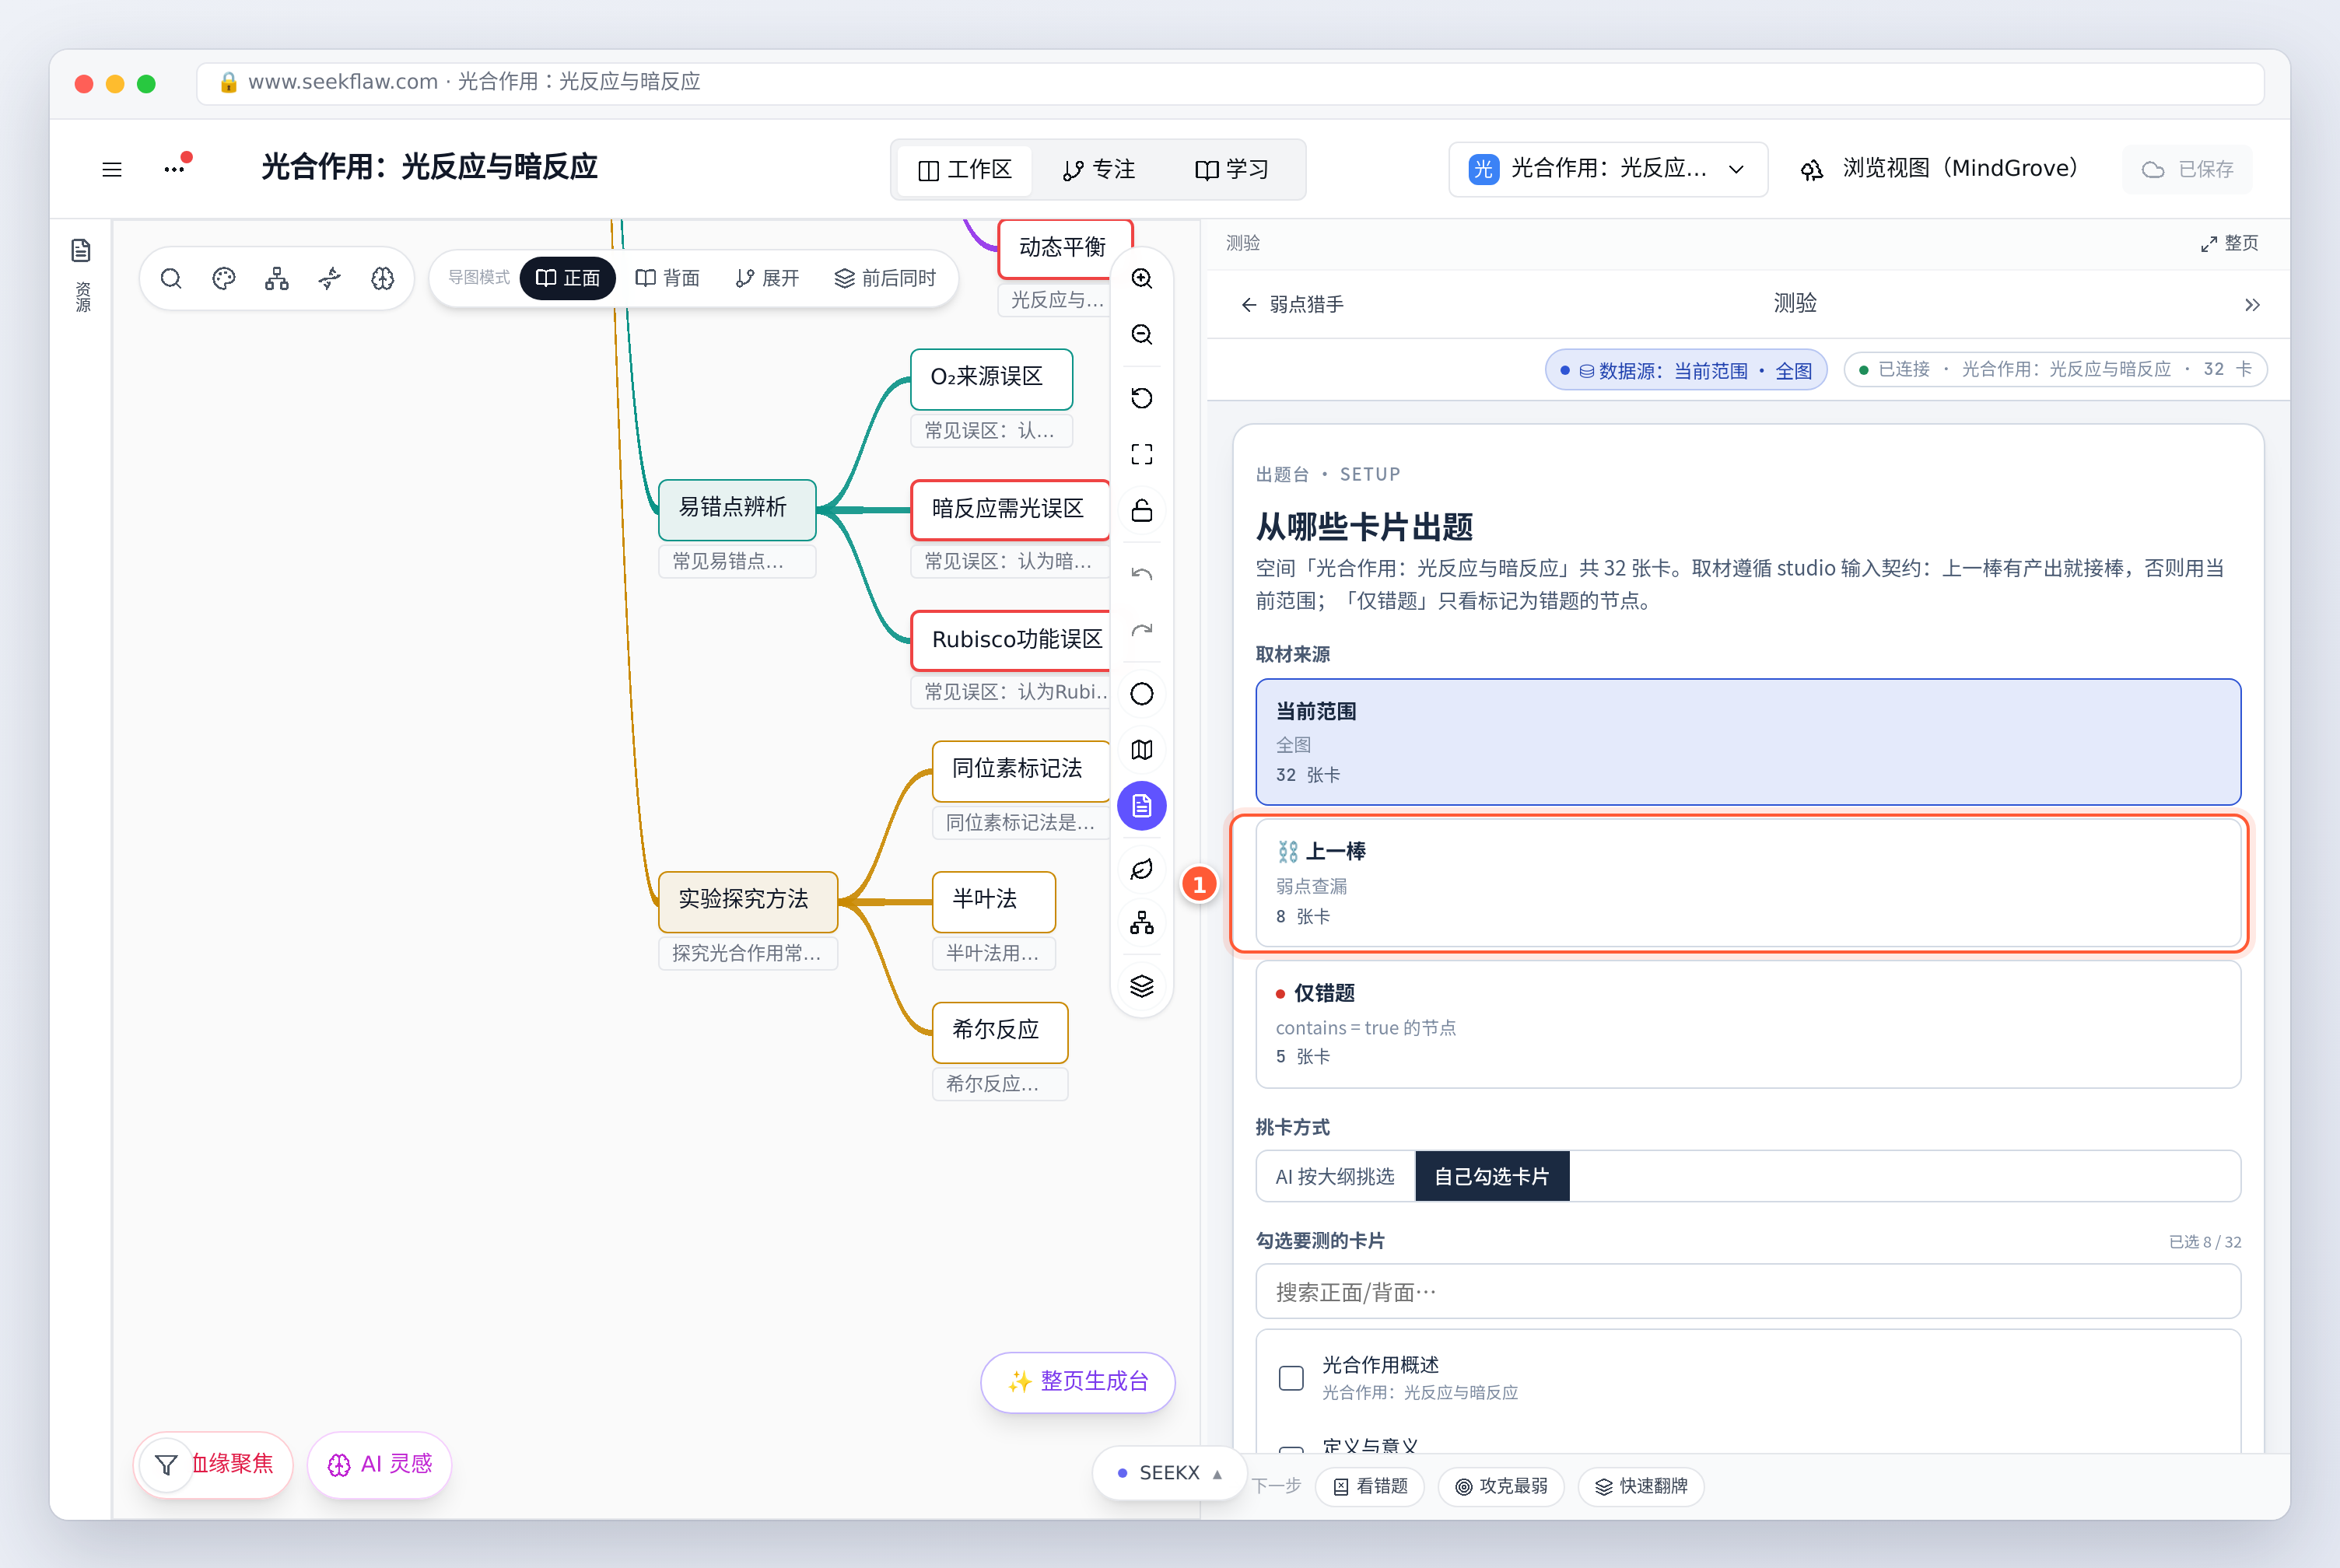Choose 自己勾选卡片 mode
Viewport: 2340px width, 1568px height.
point(1492,1177)
